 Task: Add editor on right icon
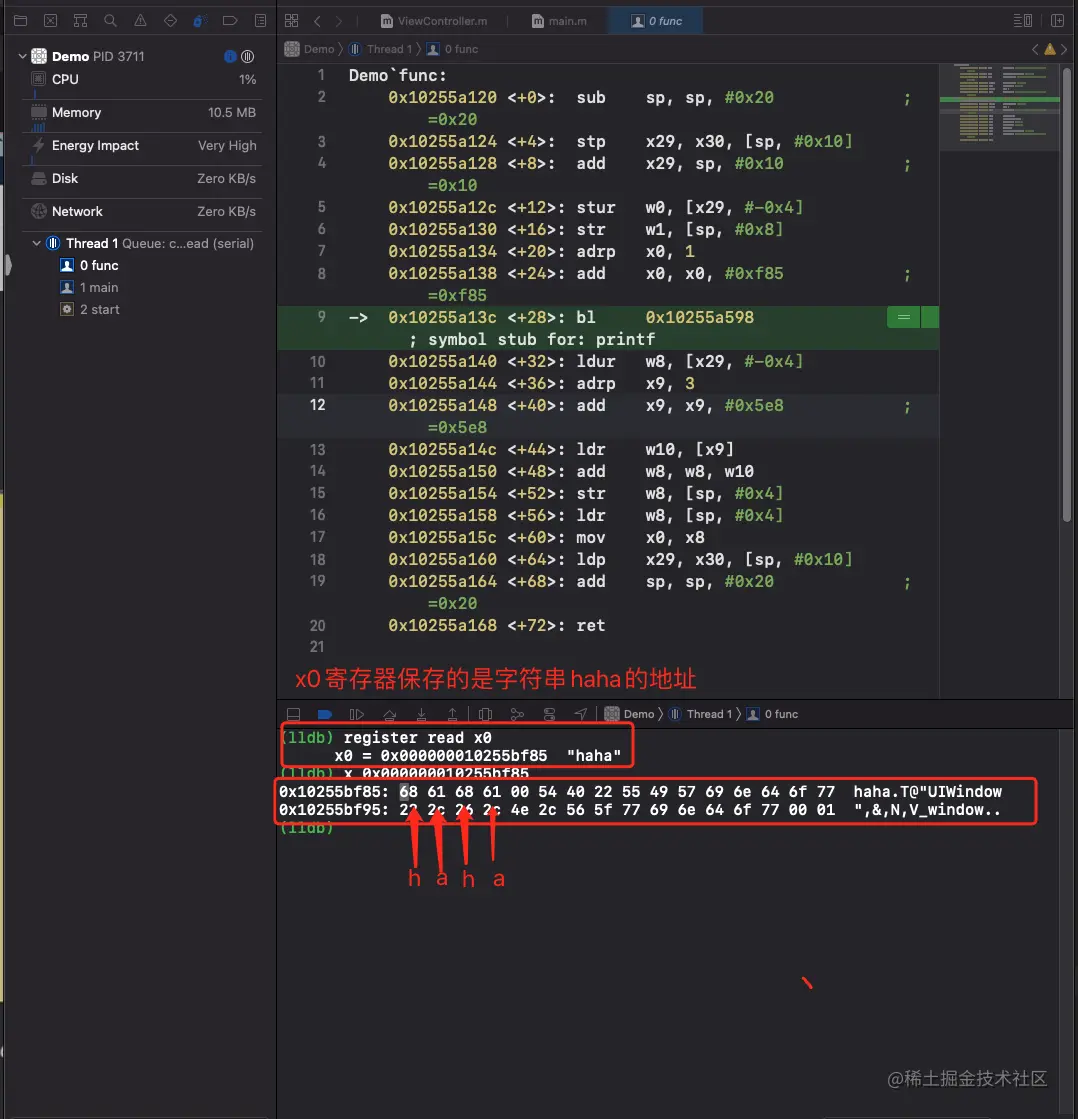click(x=1057, y=21)
